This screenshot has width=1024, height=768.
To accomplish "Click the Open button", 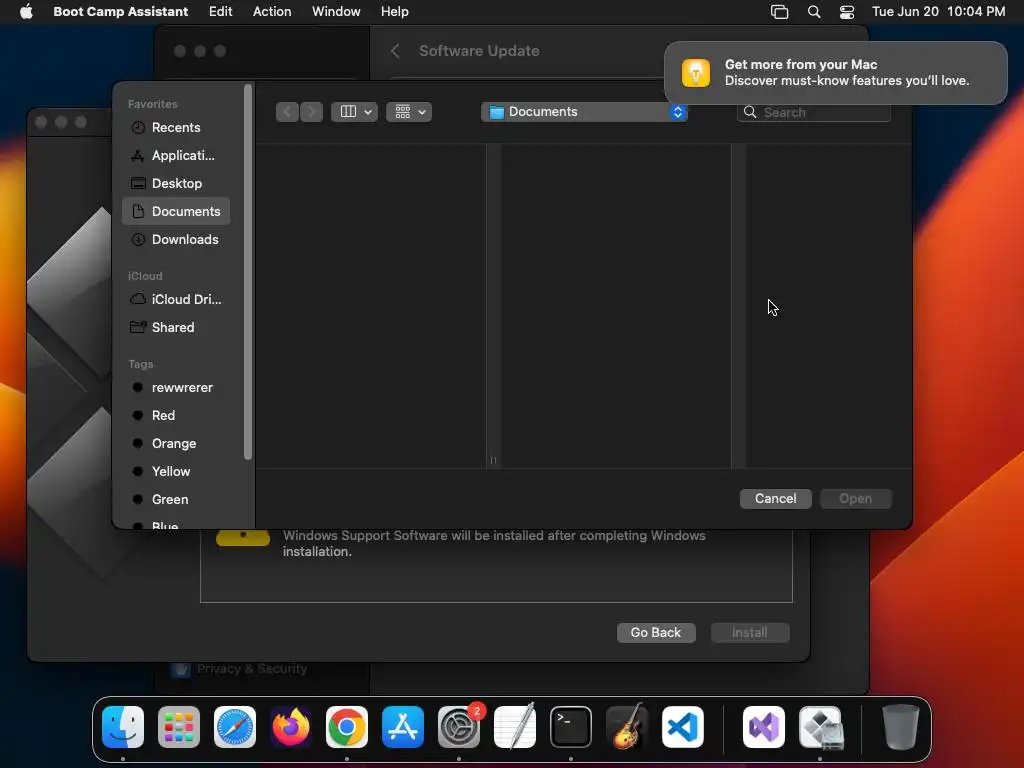I will (x=856, y=499).
